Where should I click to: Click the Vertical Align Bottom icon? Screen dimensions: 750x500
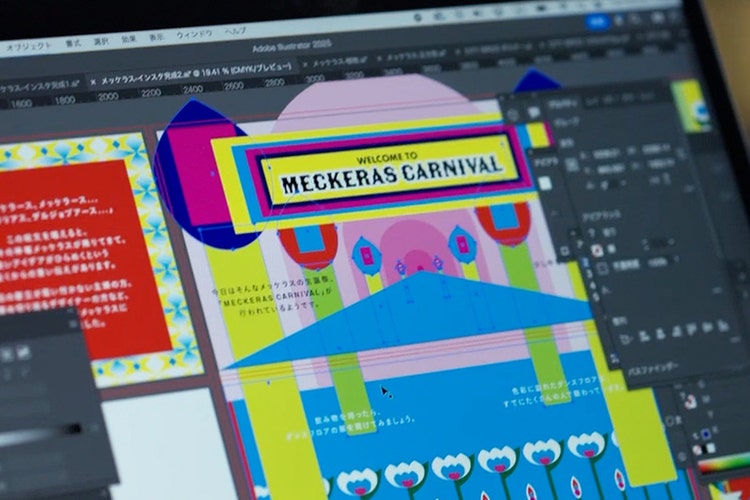(x=723, y=325)
